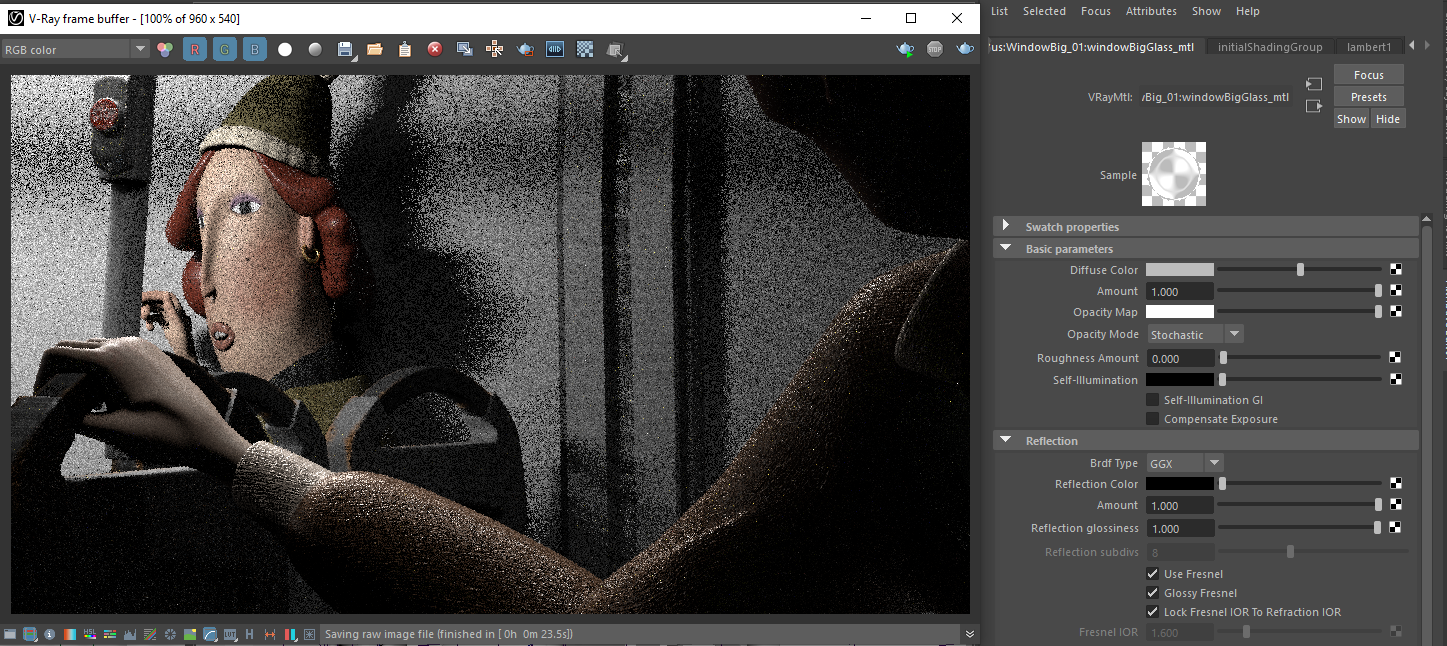The height and width of the screenshot is (646, 1447).
Task: Toggle the red channel button
Action: coord(195,49)
